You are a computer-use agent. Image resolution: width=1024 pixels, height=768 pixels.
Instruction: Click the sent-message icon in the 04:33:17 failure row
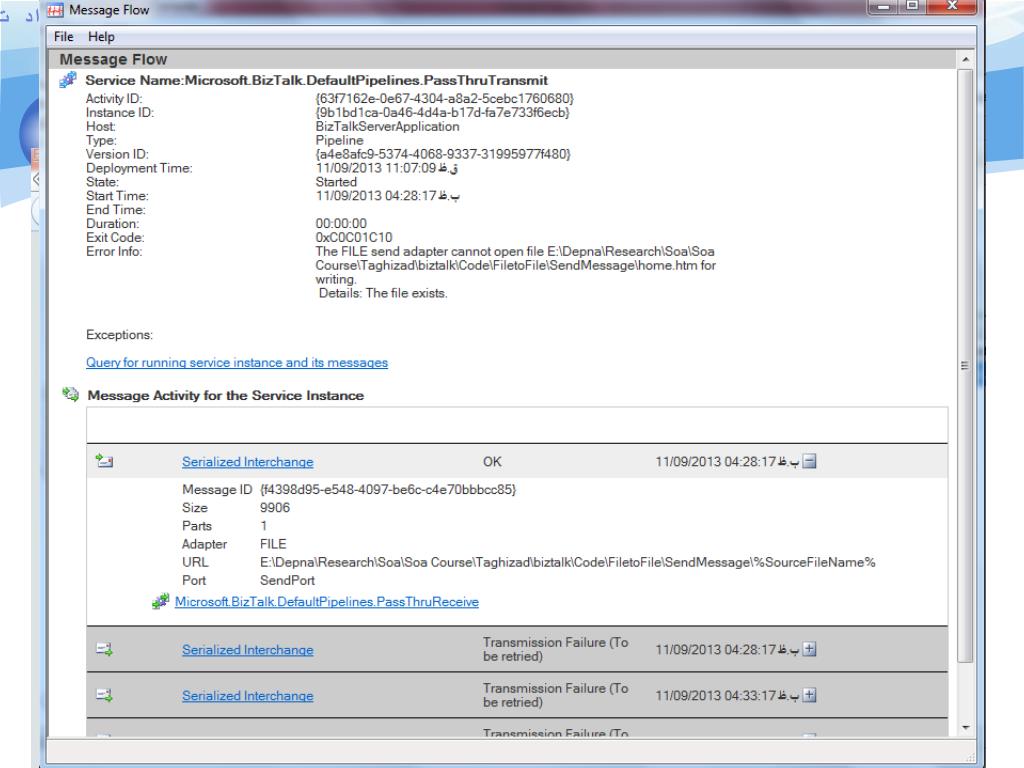[x=104, y=695]
